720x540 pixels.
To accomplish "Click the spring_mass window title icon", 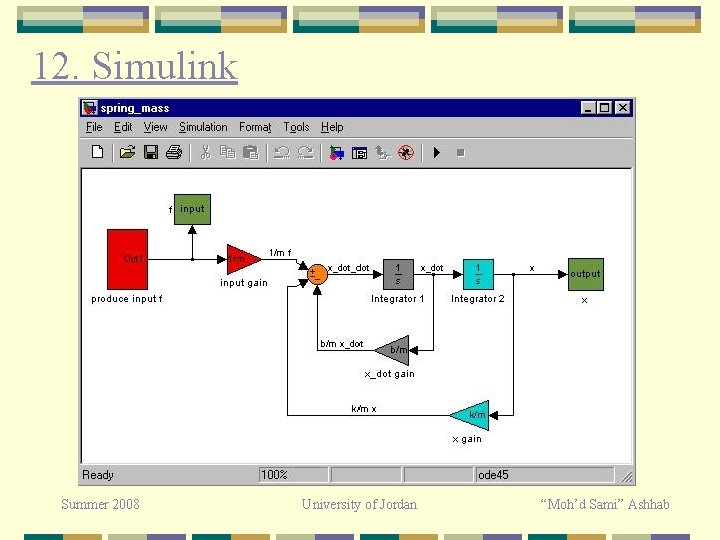I will coord(90,108).
